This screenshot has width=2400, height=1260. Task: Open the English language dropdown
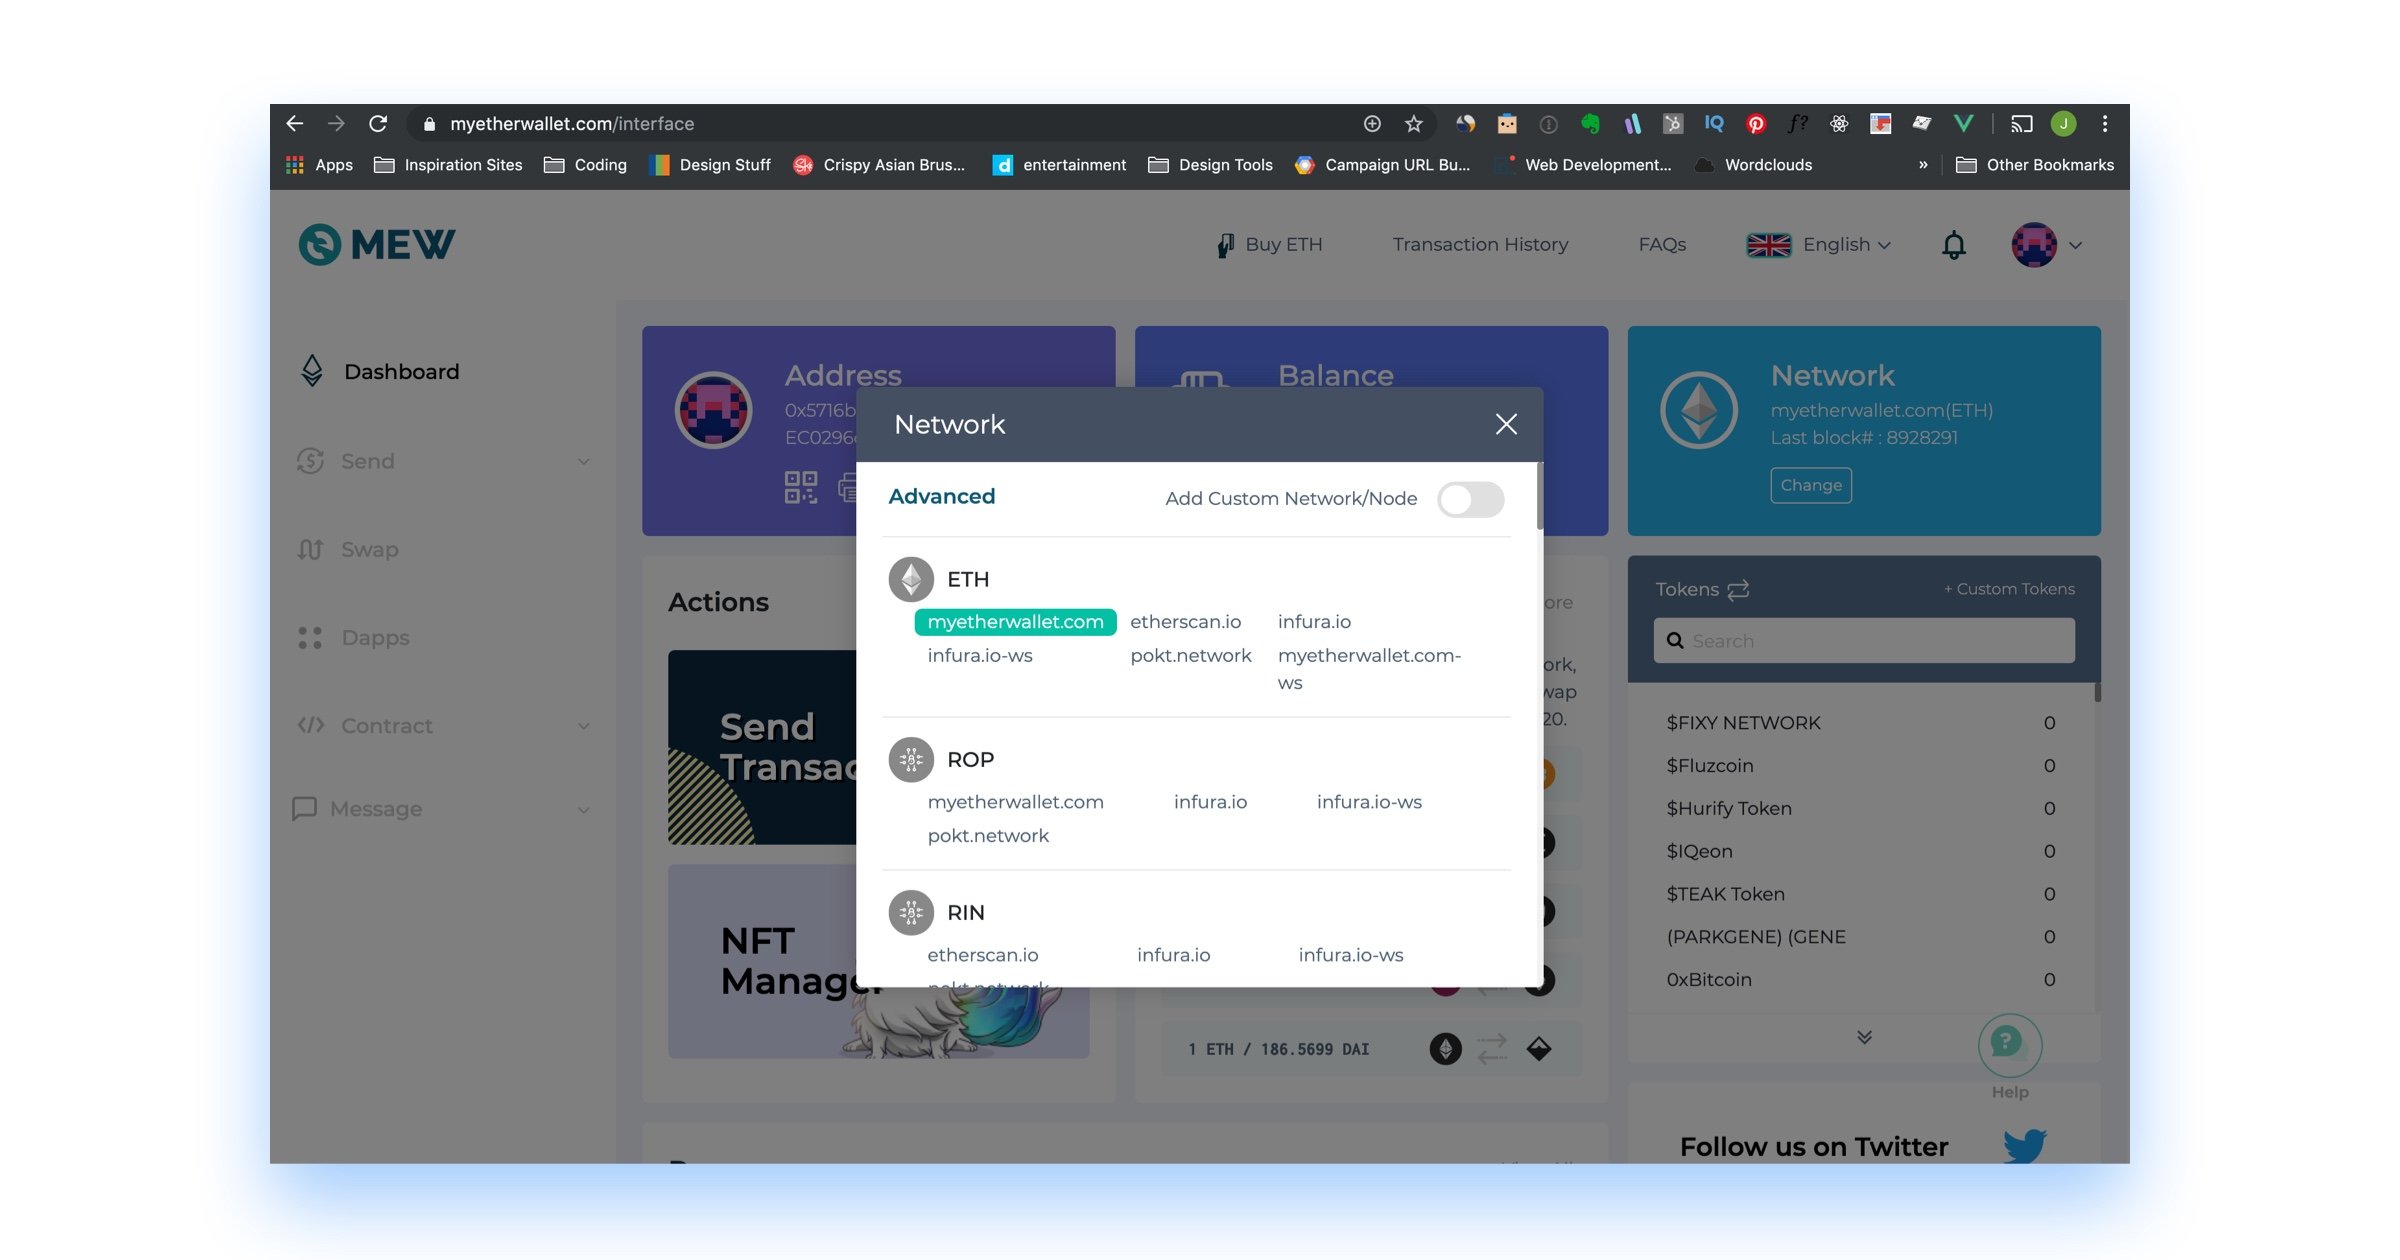[x=1819, y=245]
